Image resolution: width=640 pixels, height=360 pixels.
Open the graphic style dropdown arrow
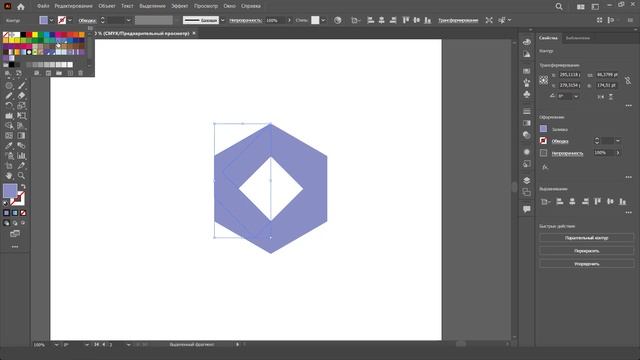(323, 20)
